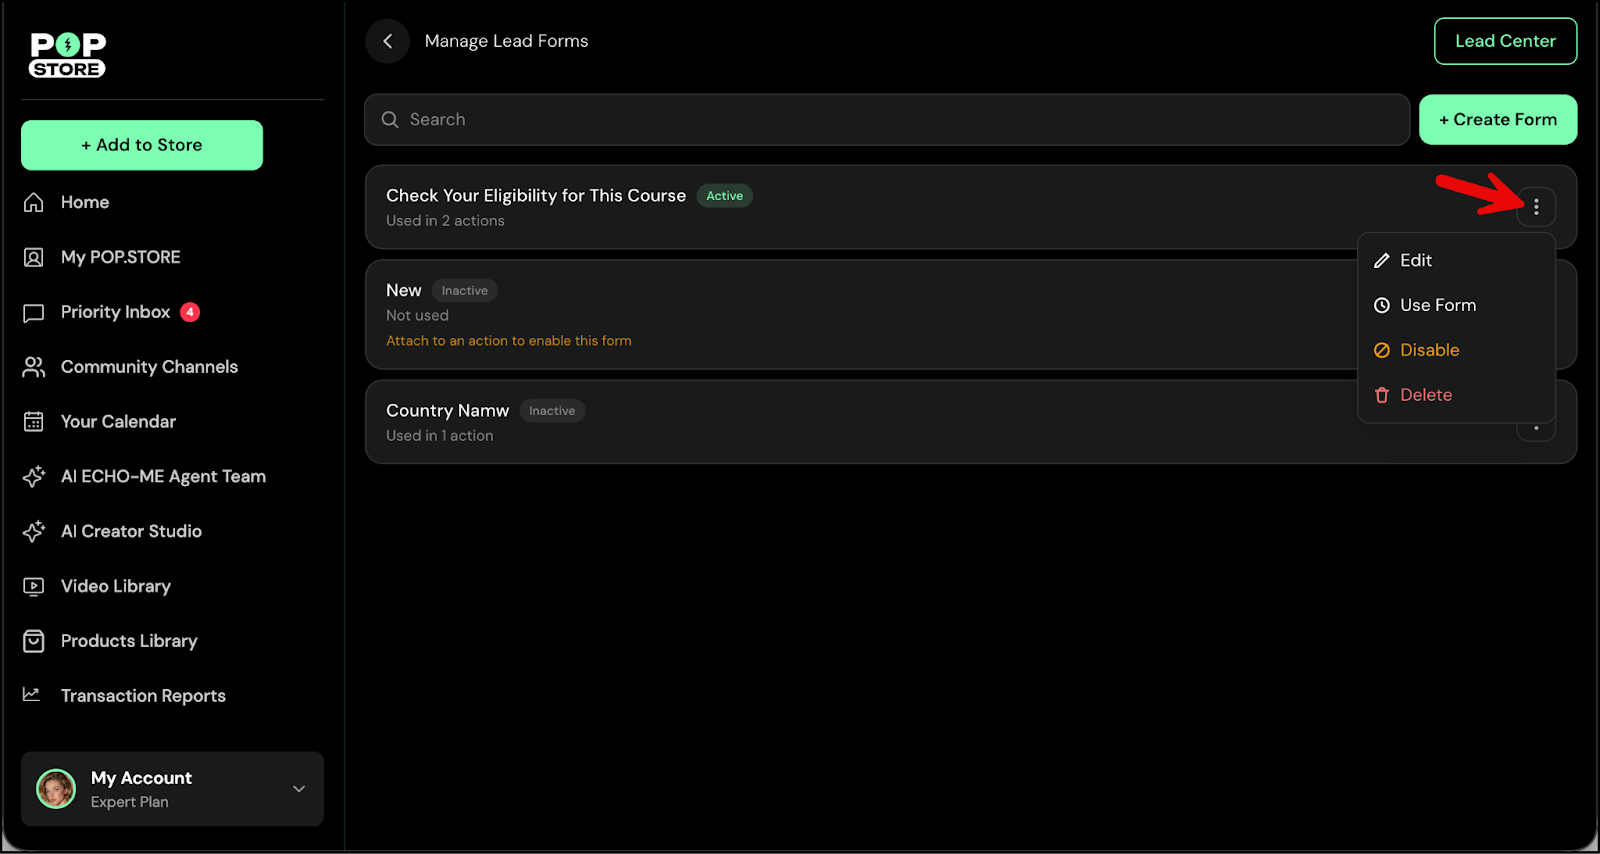Click the back arrow beside Manage Lead Forms
This screenshot has height=854, width=1600.
coord(387,41)
